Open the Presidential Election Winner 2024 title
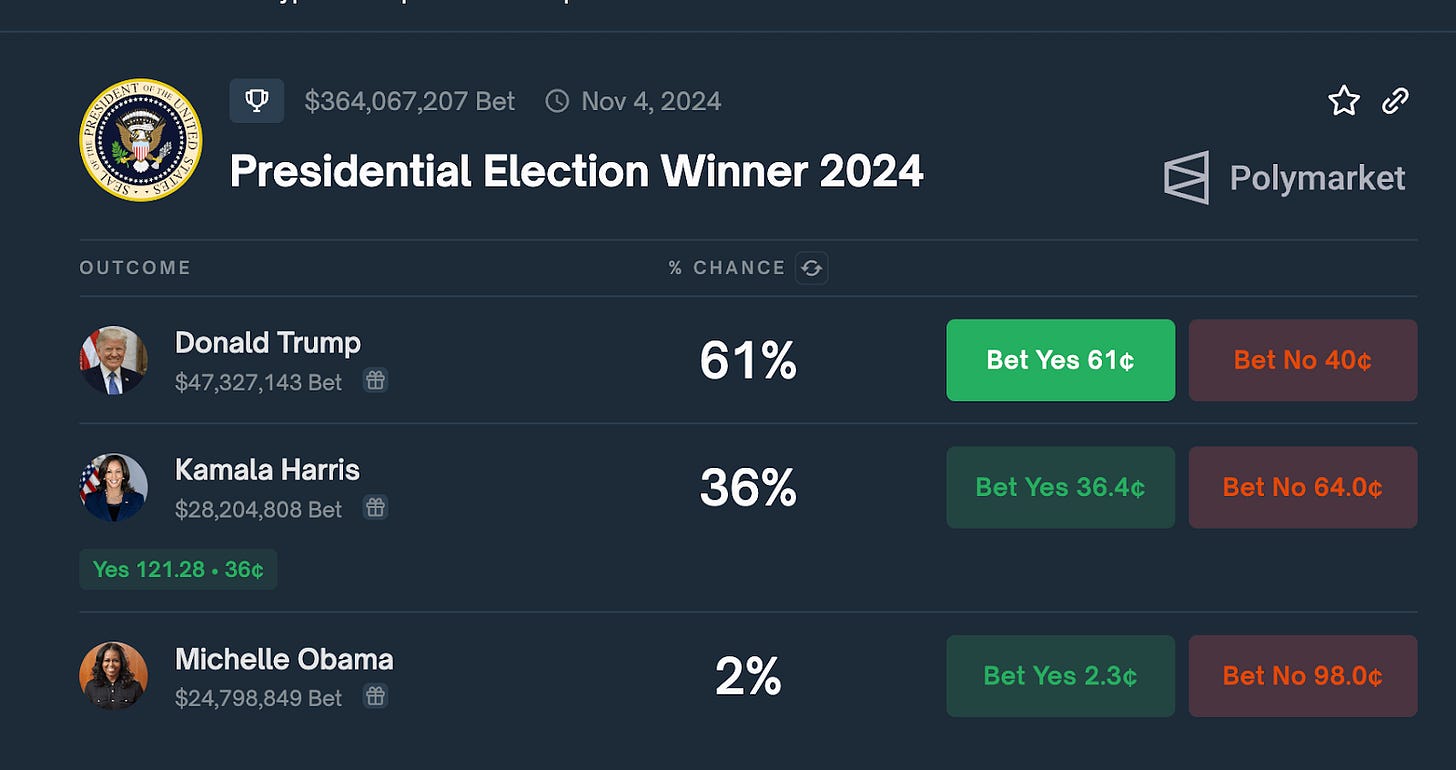 [x=576, y=172]
